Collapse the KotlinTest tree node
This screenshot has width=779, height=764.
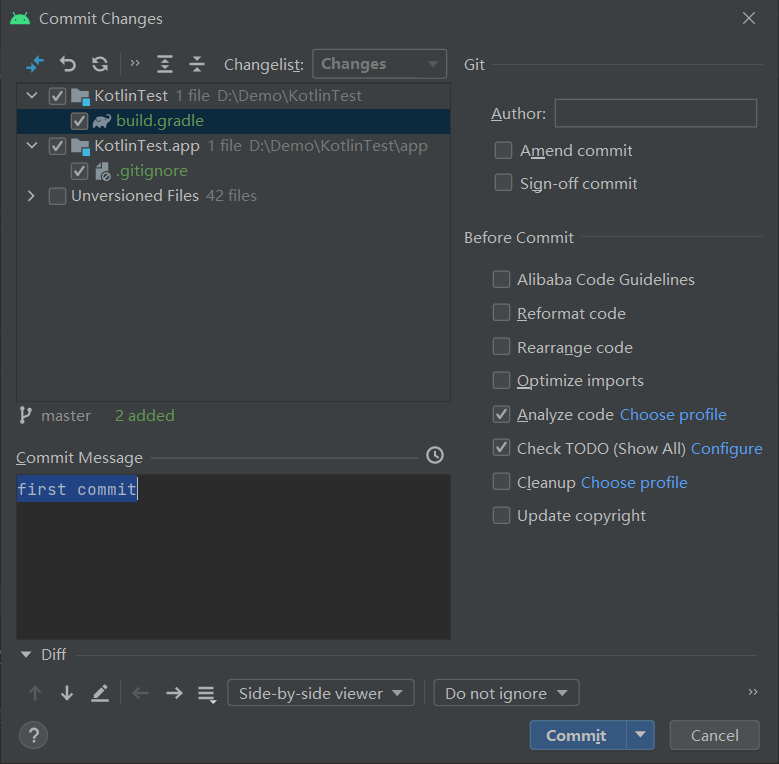pyautogui.click(x=32, y=95)
